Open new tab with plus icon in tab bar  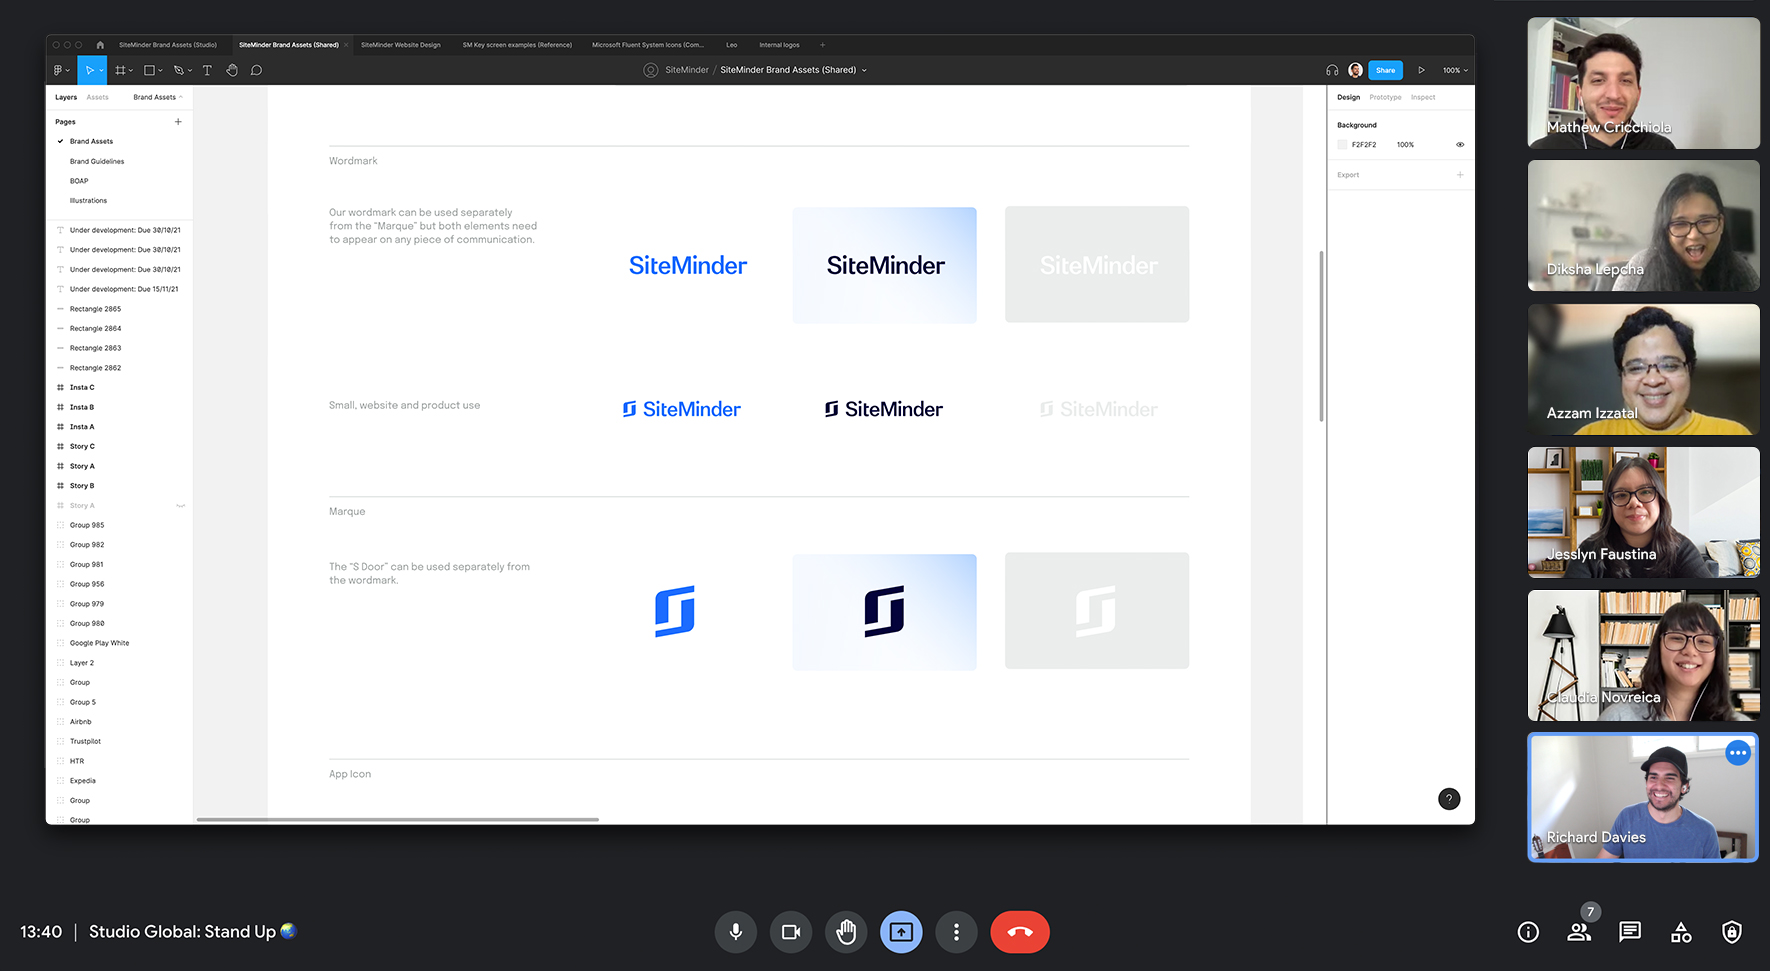822,45
